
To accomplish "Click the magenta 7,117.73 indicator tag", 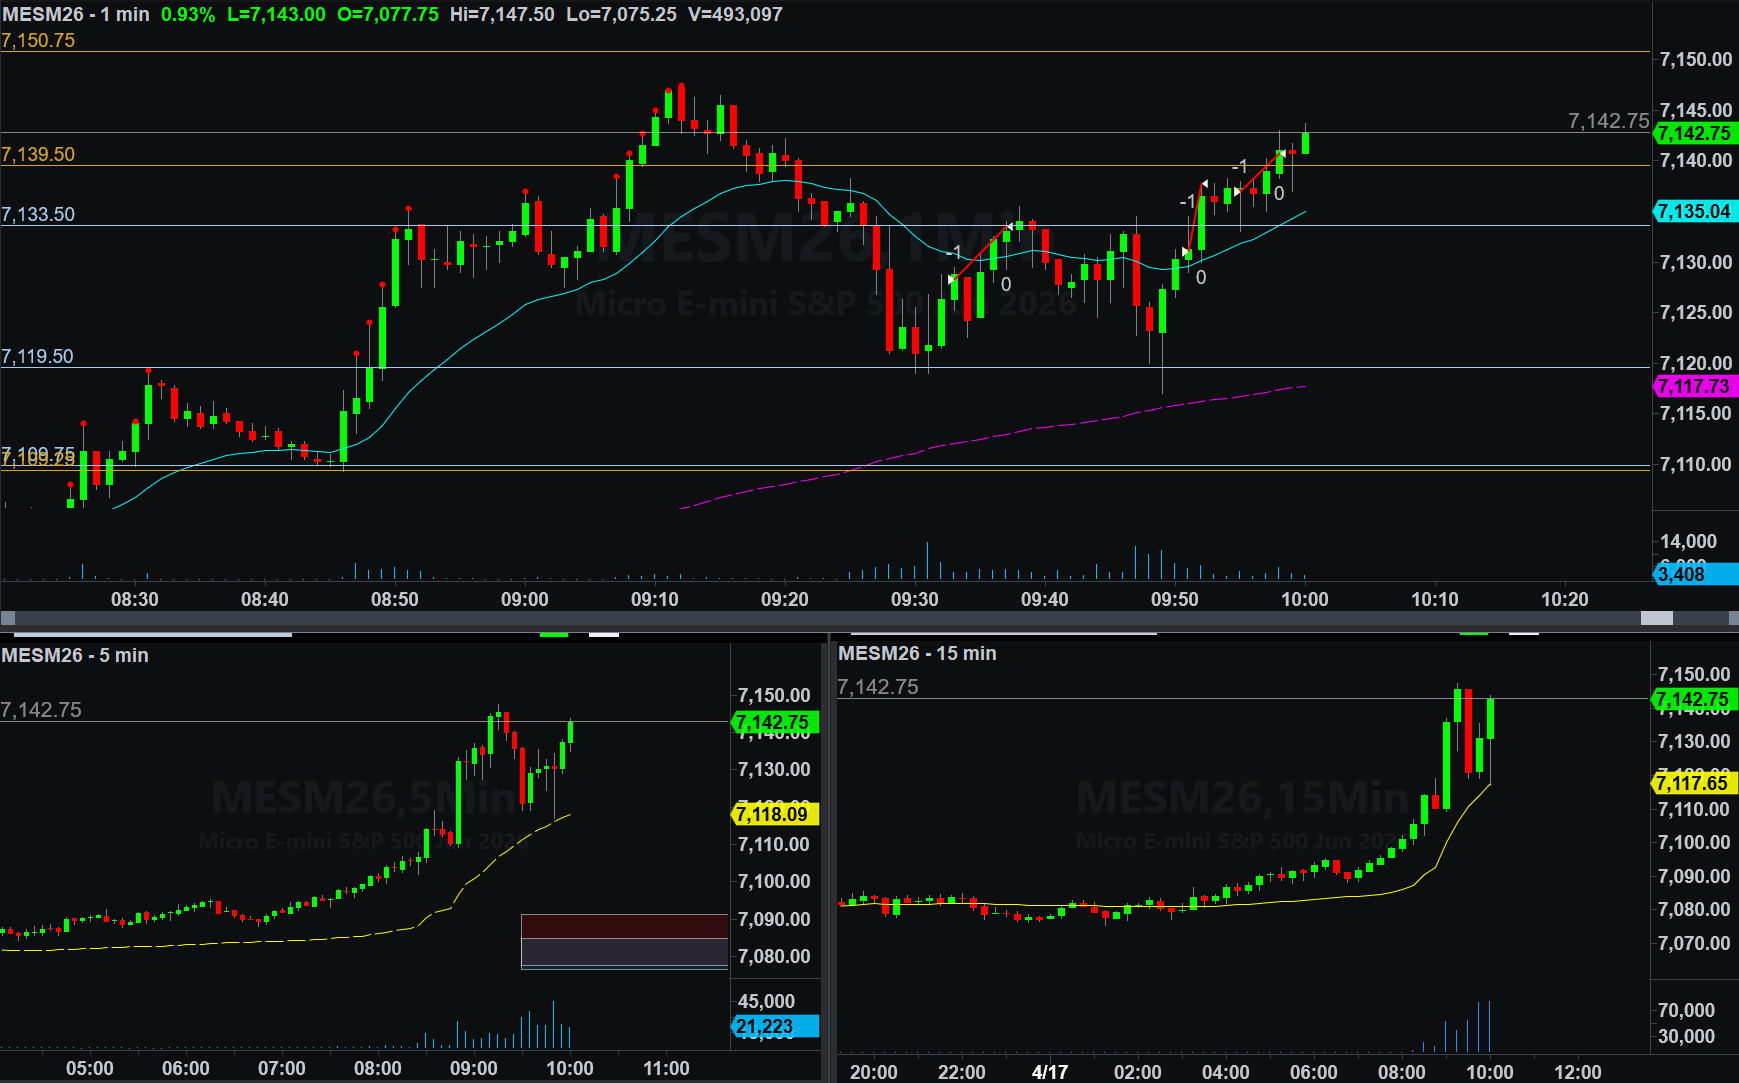I will pos(1695,386).
